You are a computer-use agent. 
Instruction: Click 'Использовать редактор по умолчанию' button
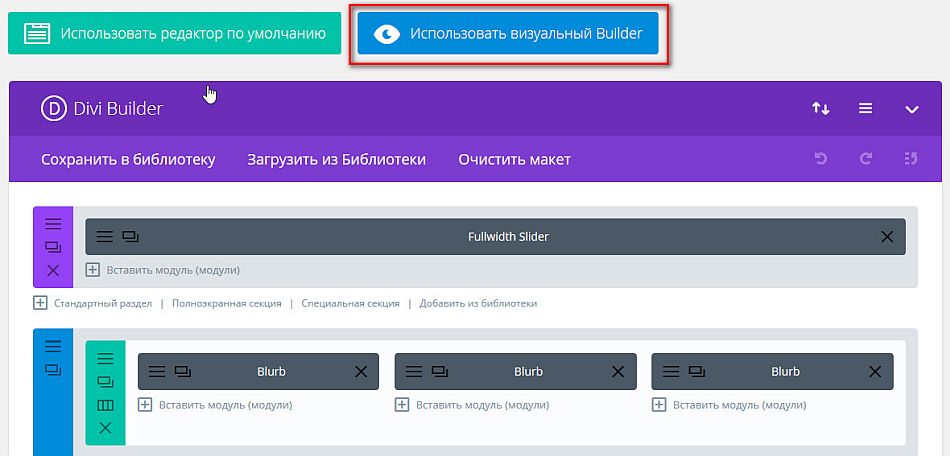click(x=174, y=33)
